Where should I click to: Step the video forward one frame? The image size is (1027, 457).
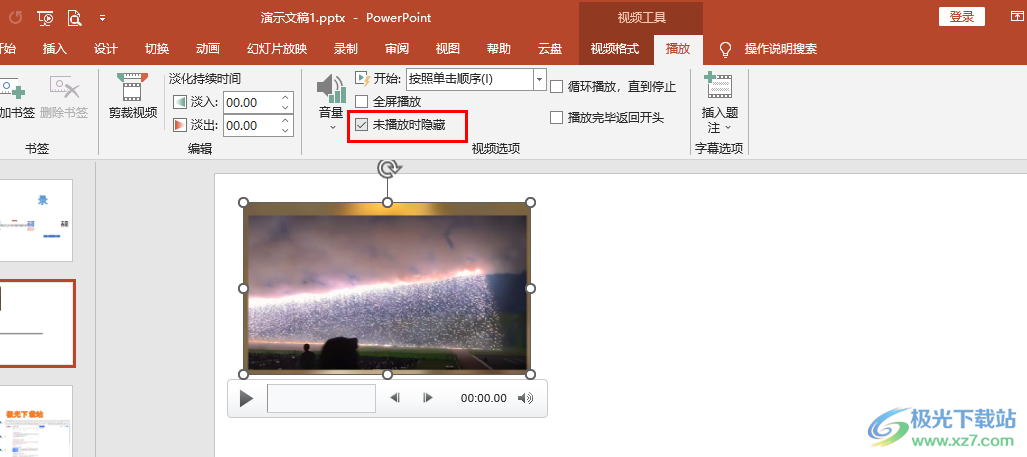(428, 398)
